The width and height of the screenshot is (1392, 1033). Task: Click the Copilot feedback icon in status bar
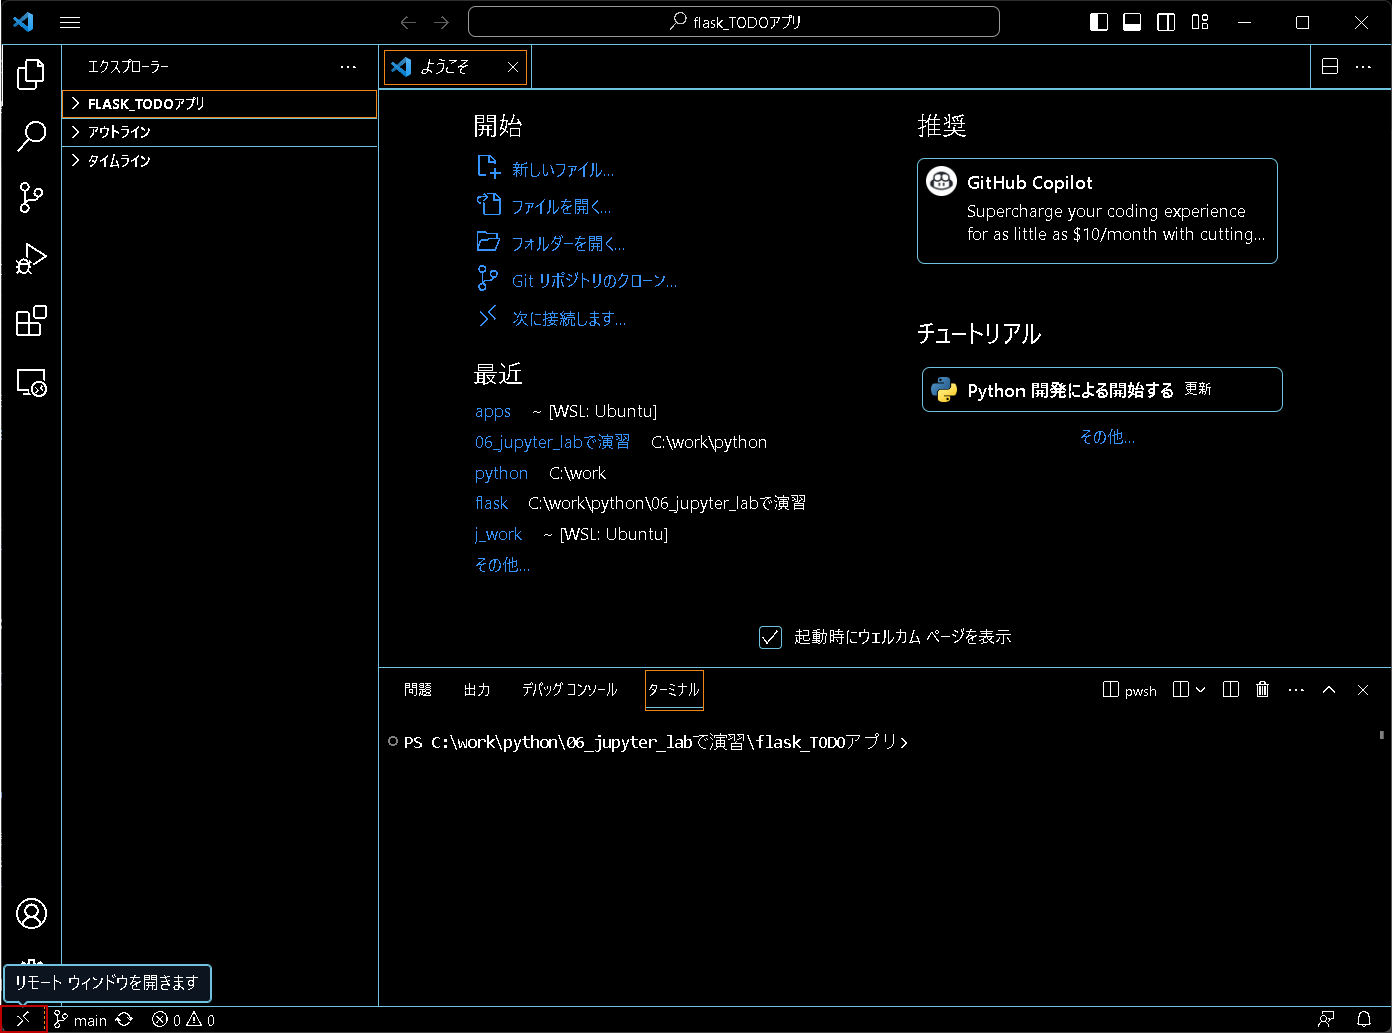pyautogui.click(x=1326, y=1020)
